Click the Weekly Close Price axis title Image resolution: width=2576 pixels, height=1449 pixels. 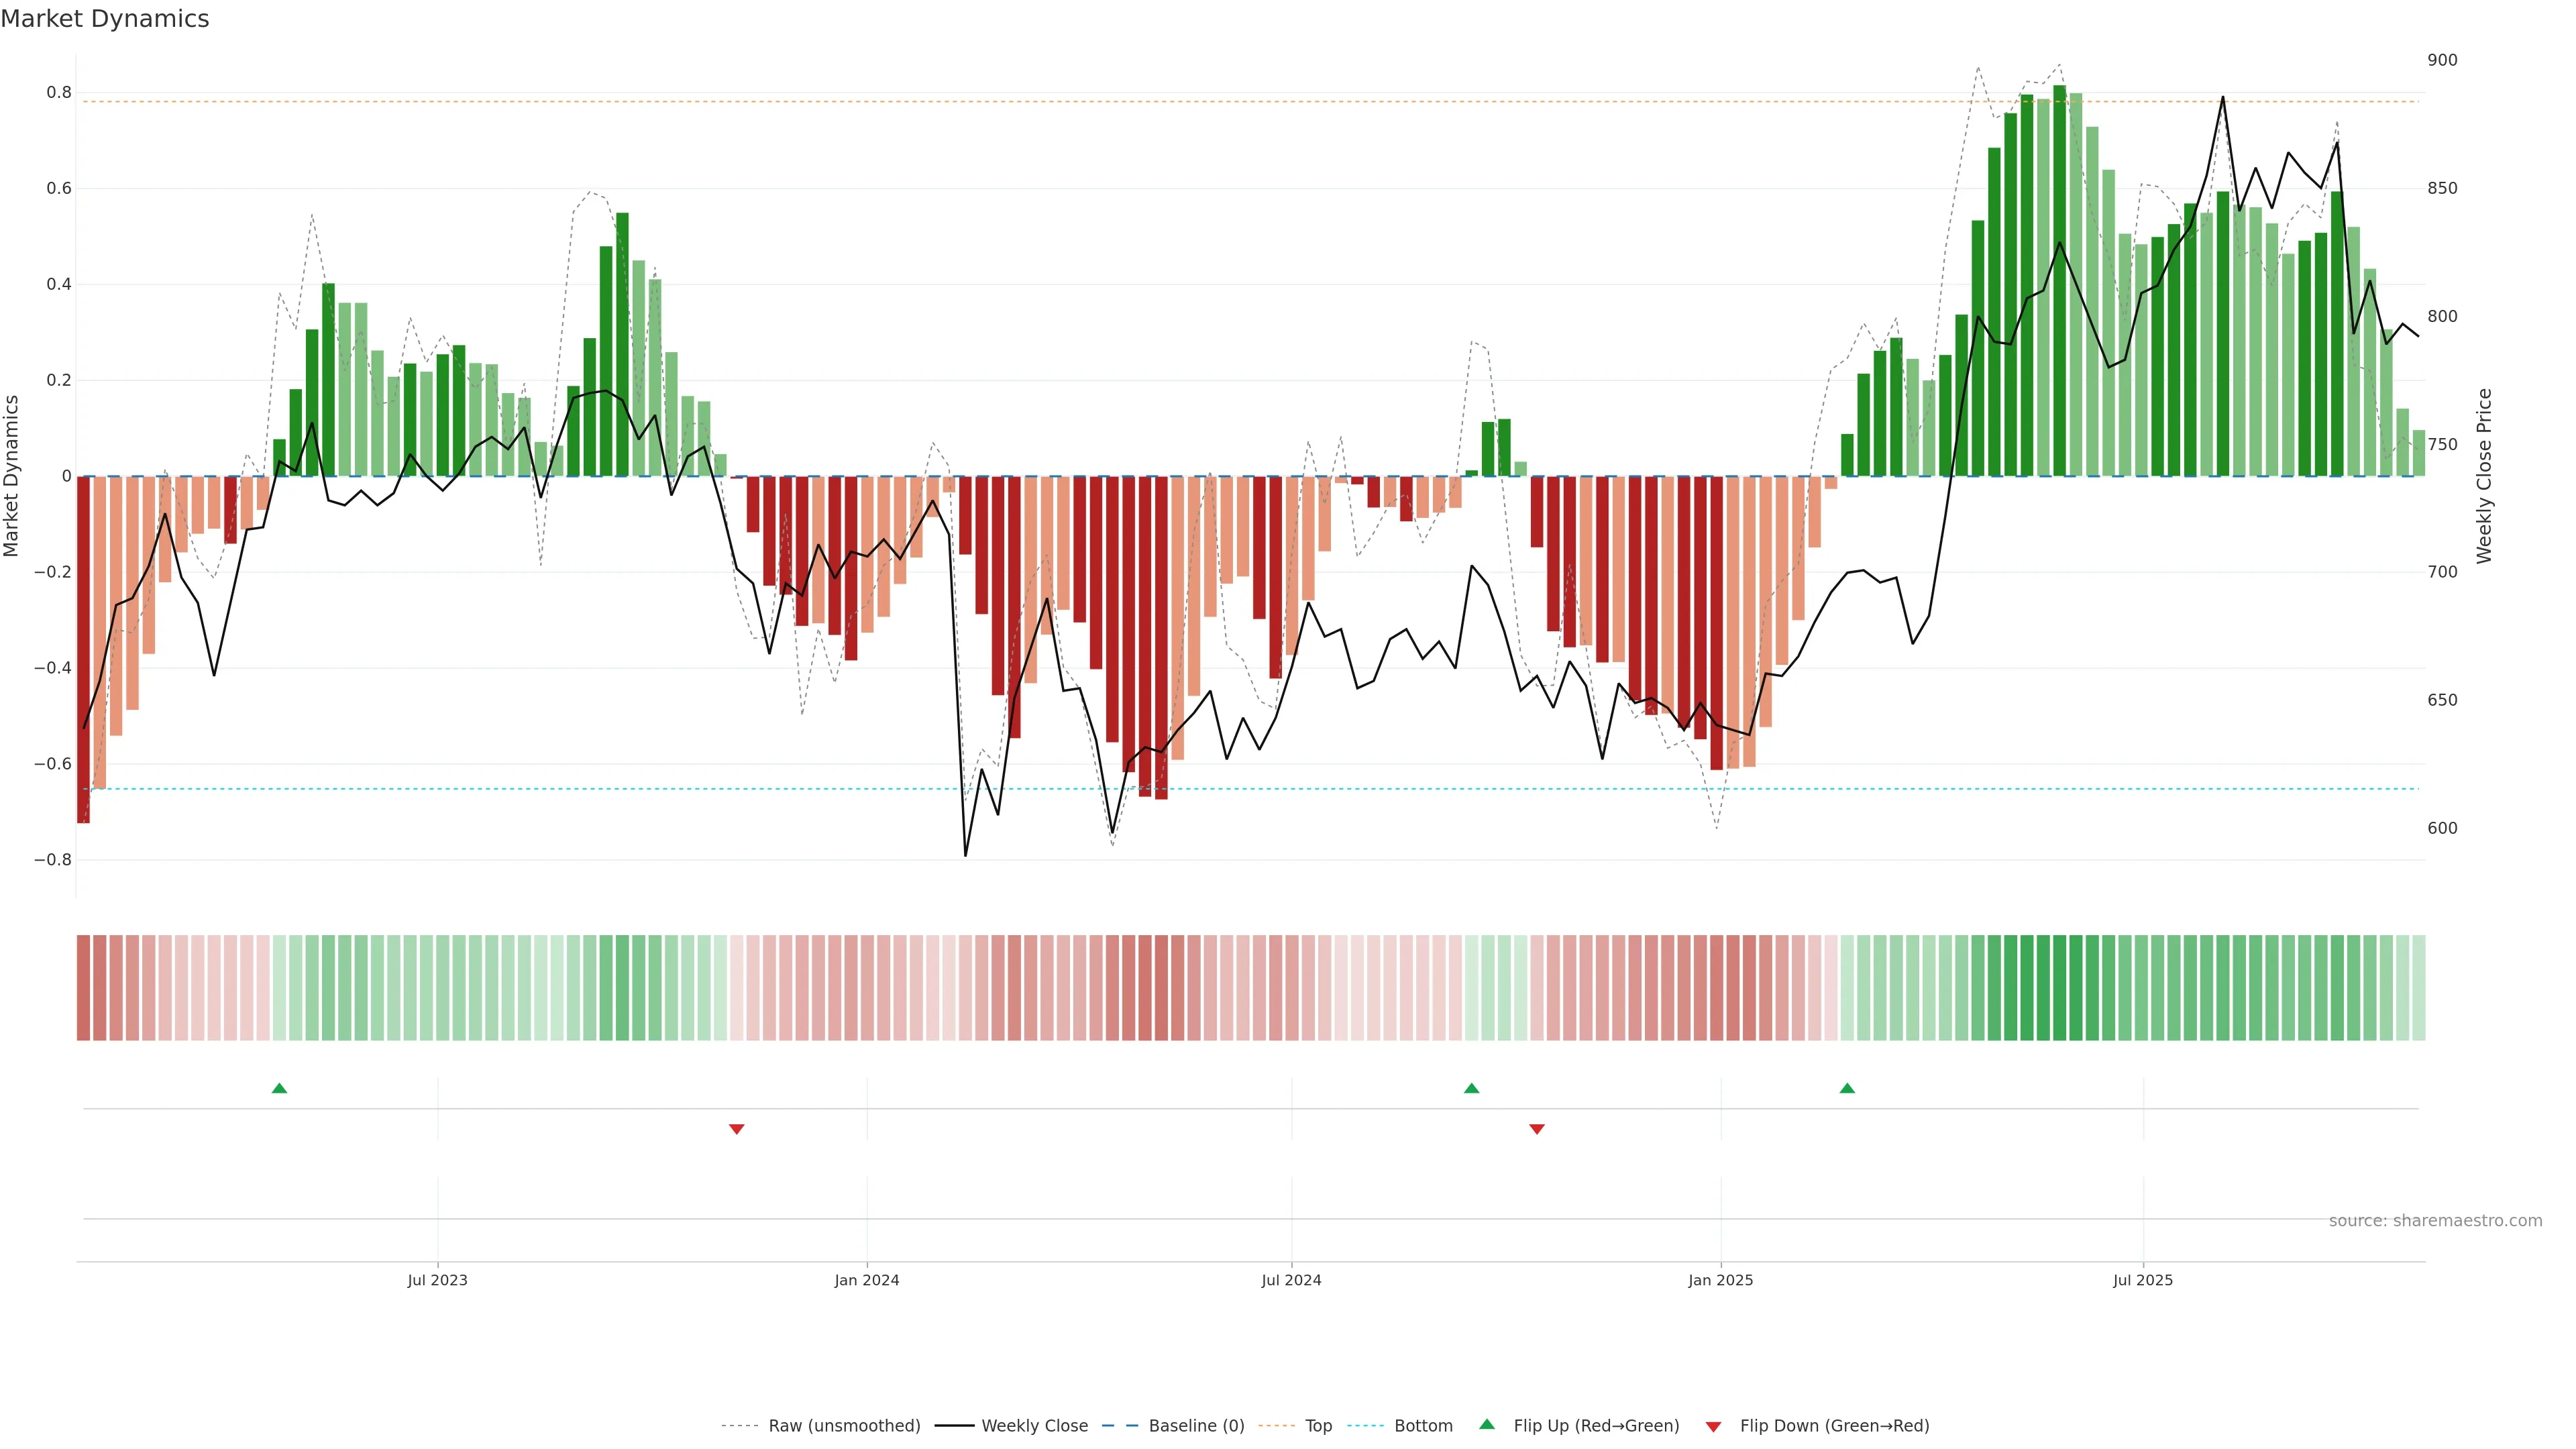coord(2484,476)
